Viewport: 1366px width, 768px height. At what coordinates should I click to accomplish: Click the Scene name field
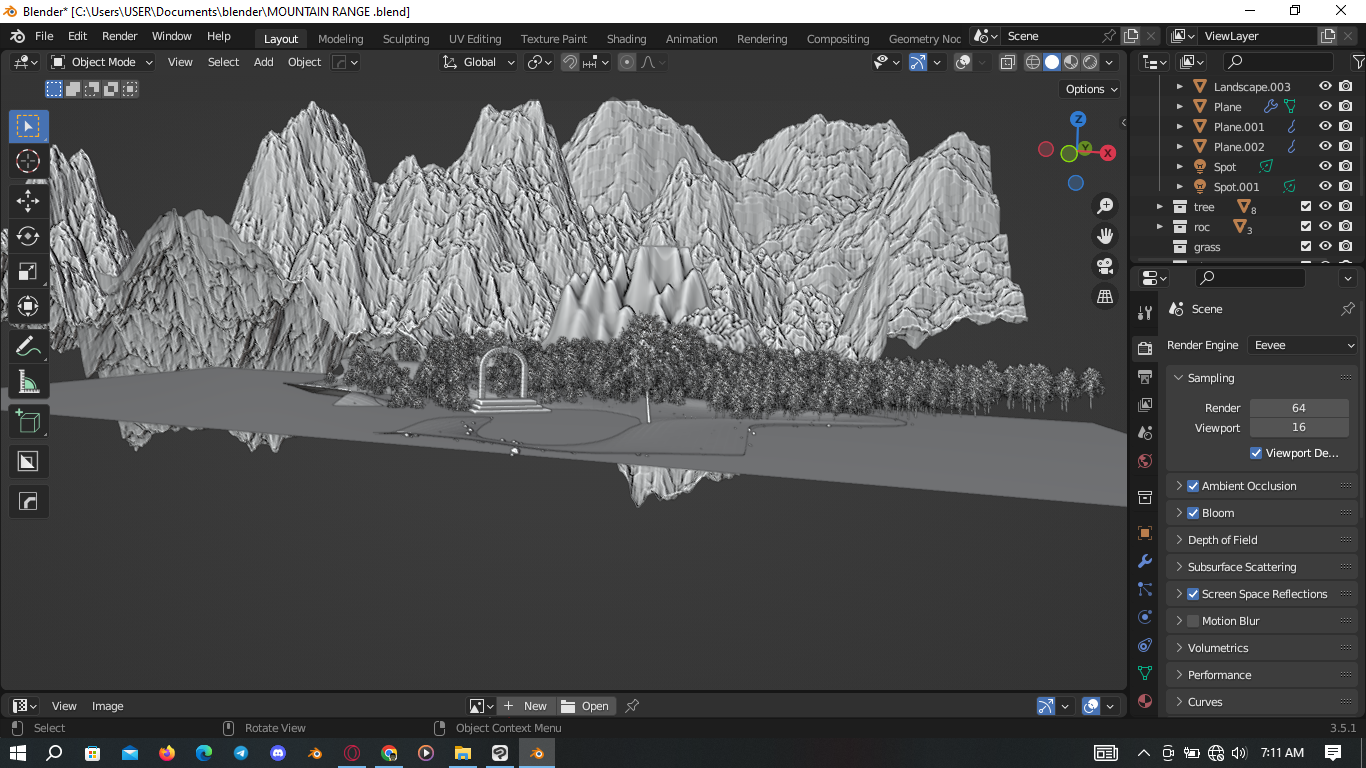[x=1048, y=36]
